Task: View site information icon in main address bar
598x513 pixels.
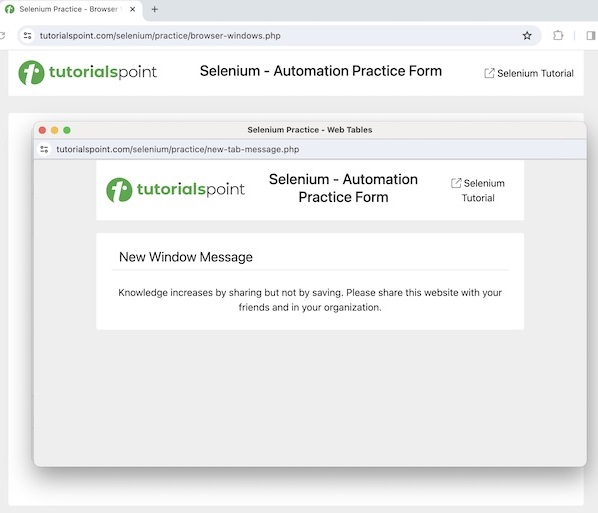Action: click(27, 35)
